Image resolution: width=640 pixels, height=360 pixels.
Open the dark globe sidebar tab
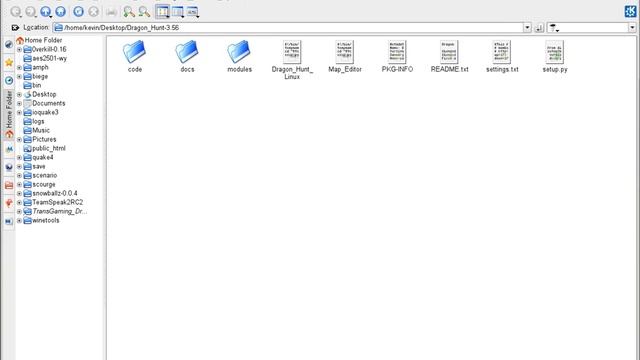point(9,167)
